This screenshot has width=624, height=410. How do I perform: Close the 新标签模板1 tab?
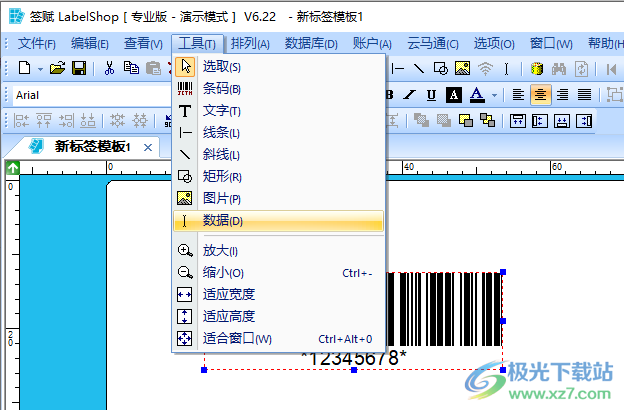tap(148, 148)
